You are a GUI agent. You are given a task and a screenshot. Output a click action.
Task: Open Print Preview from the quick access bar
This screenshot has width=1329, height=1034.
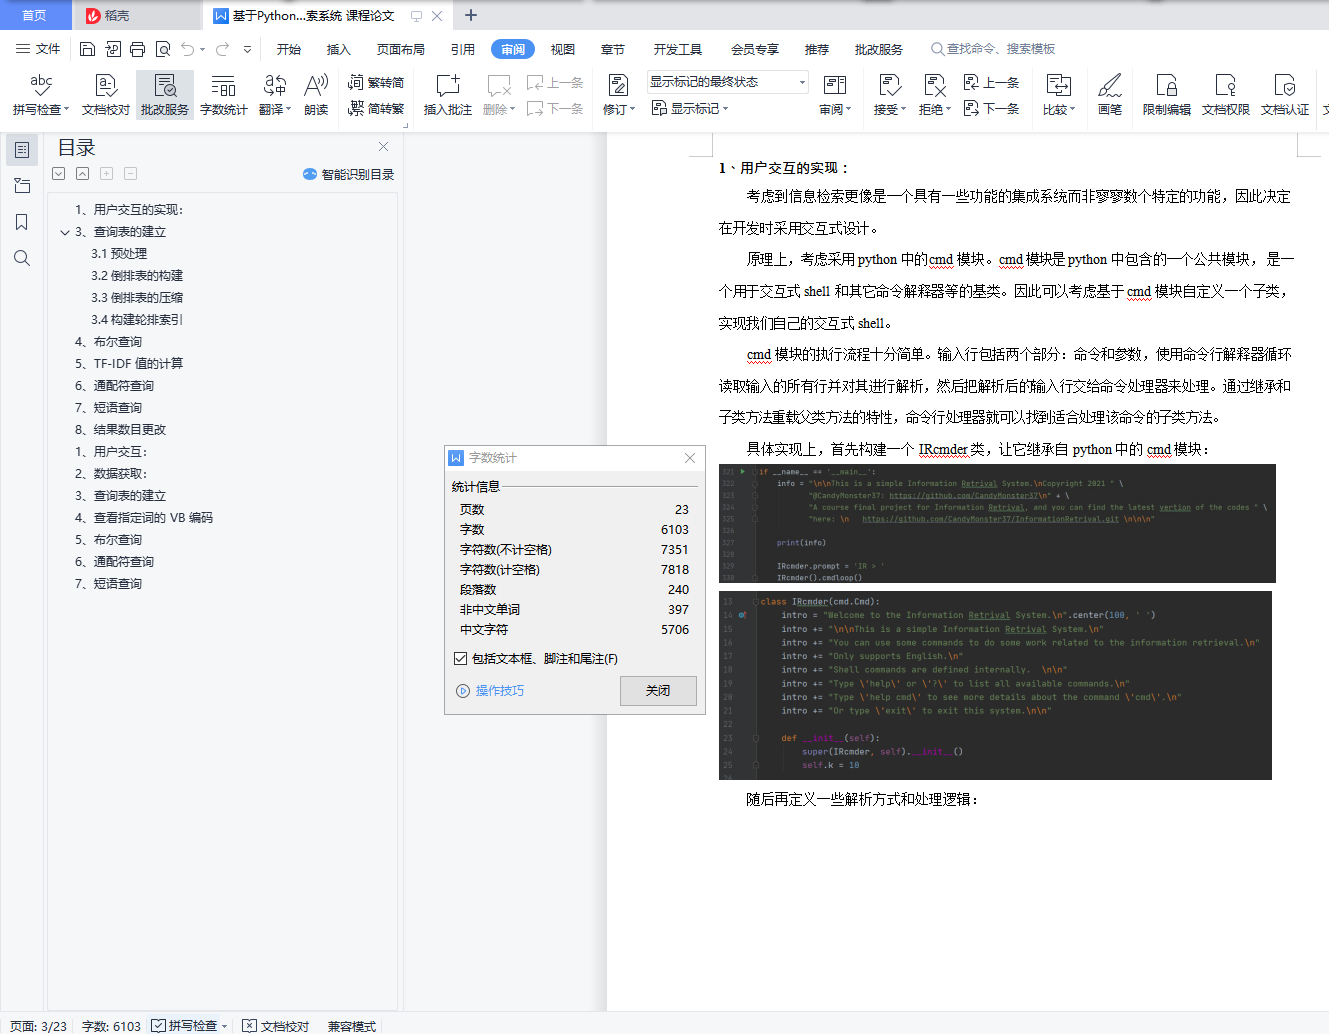(163, 49)
